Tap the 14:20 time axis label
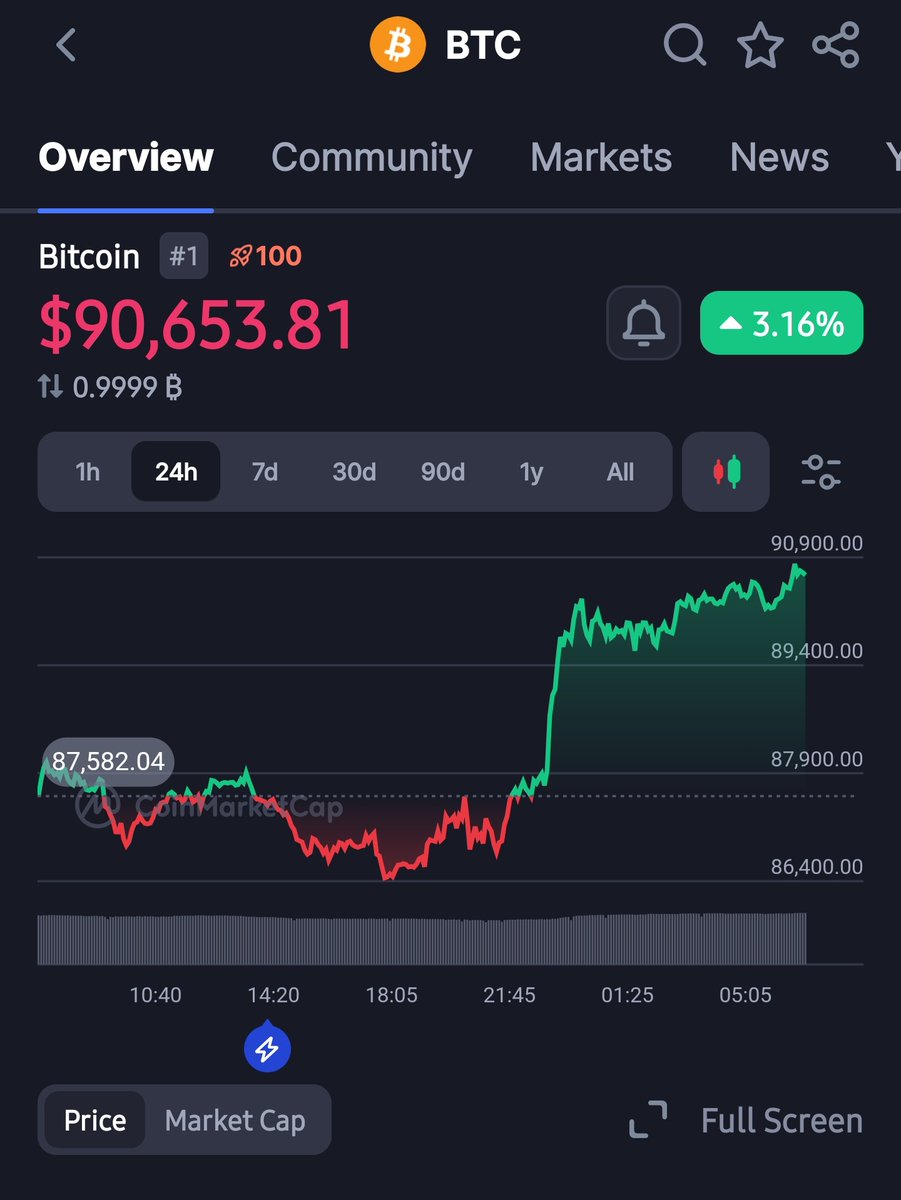The image size is (901, 1200). click(273, 995)
